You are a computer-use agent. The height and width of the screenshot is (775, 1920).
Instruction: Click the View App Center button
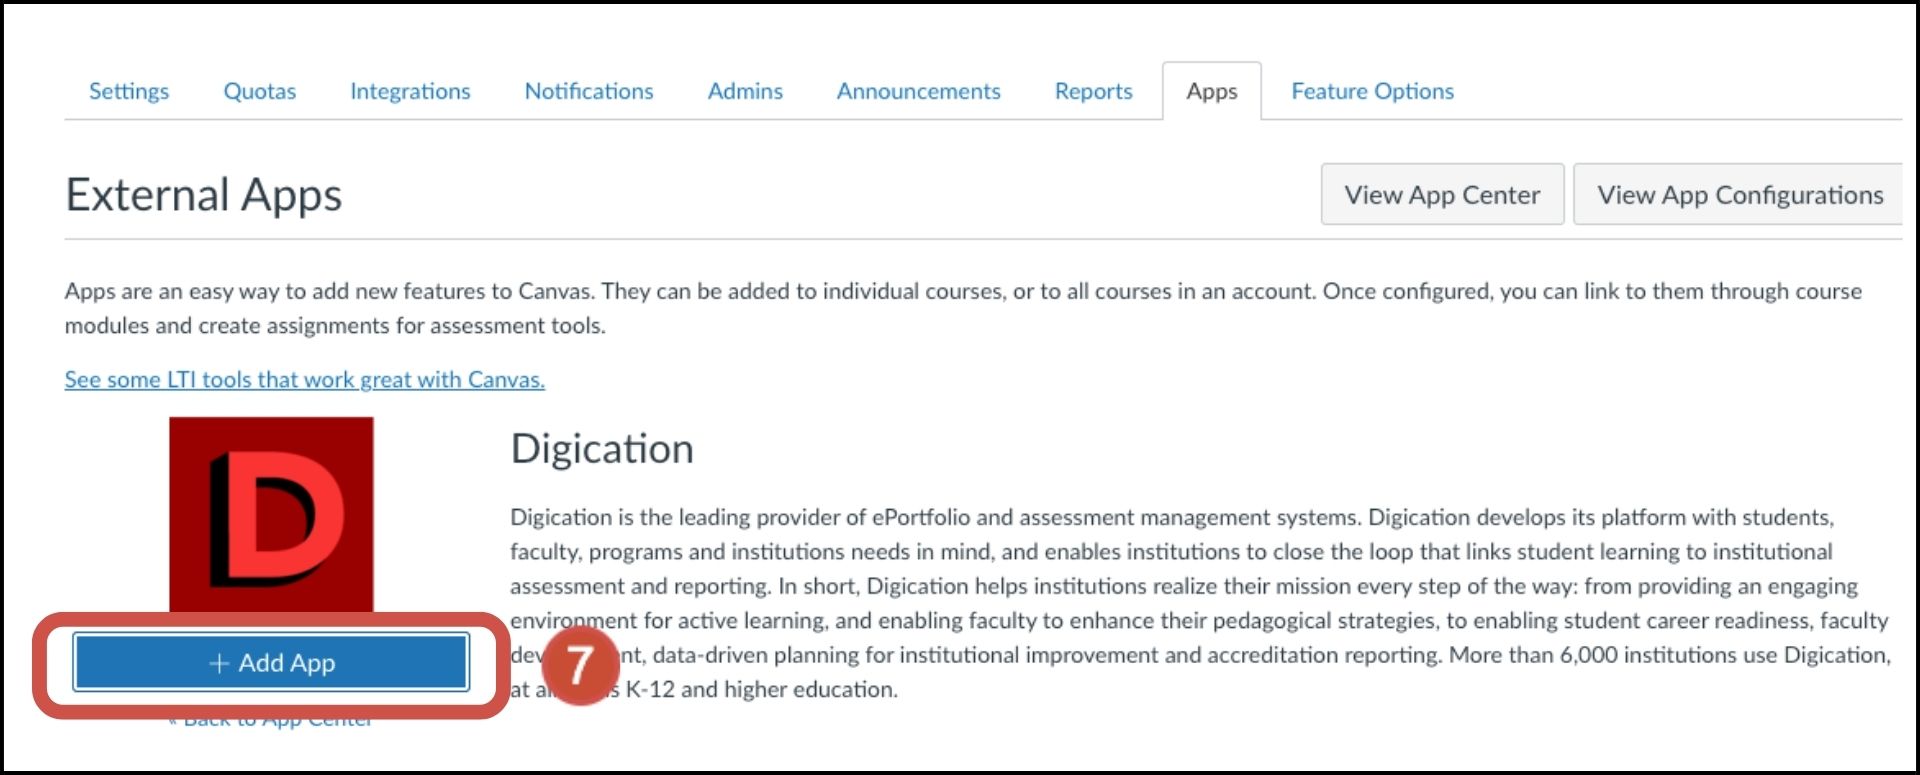click(1442, 194)
